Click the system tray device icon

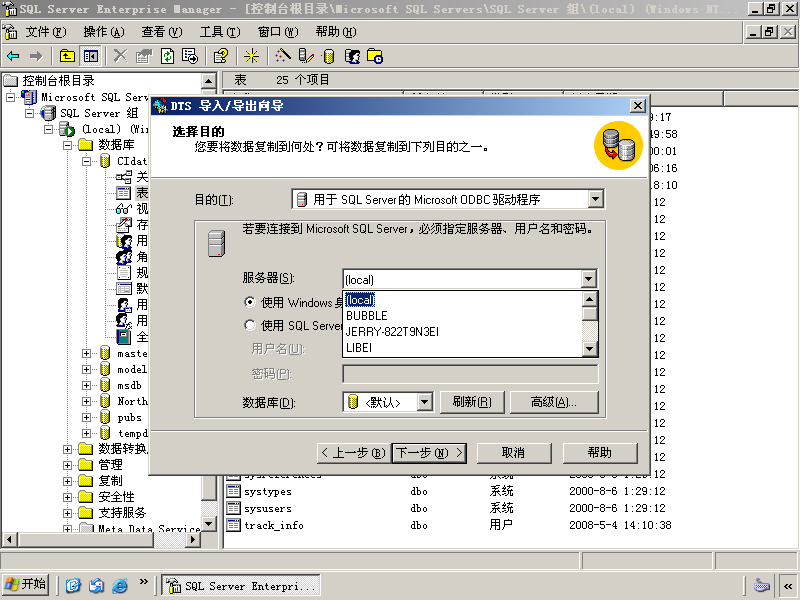pyautogui.click(x=761, y=585)
